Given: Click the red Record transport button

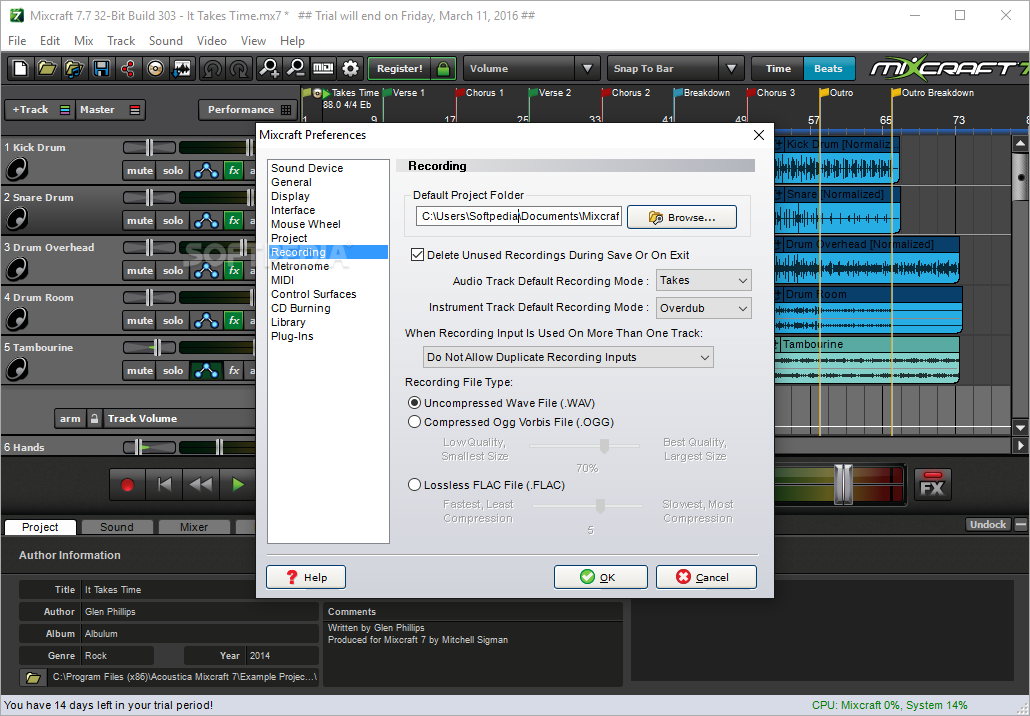Looking at the screenshot, I should pos(127,485).
